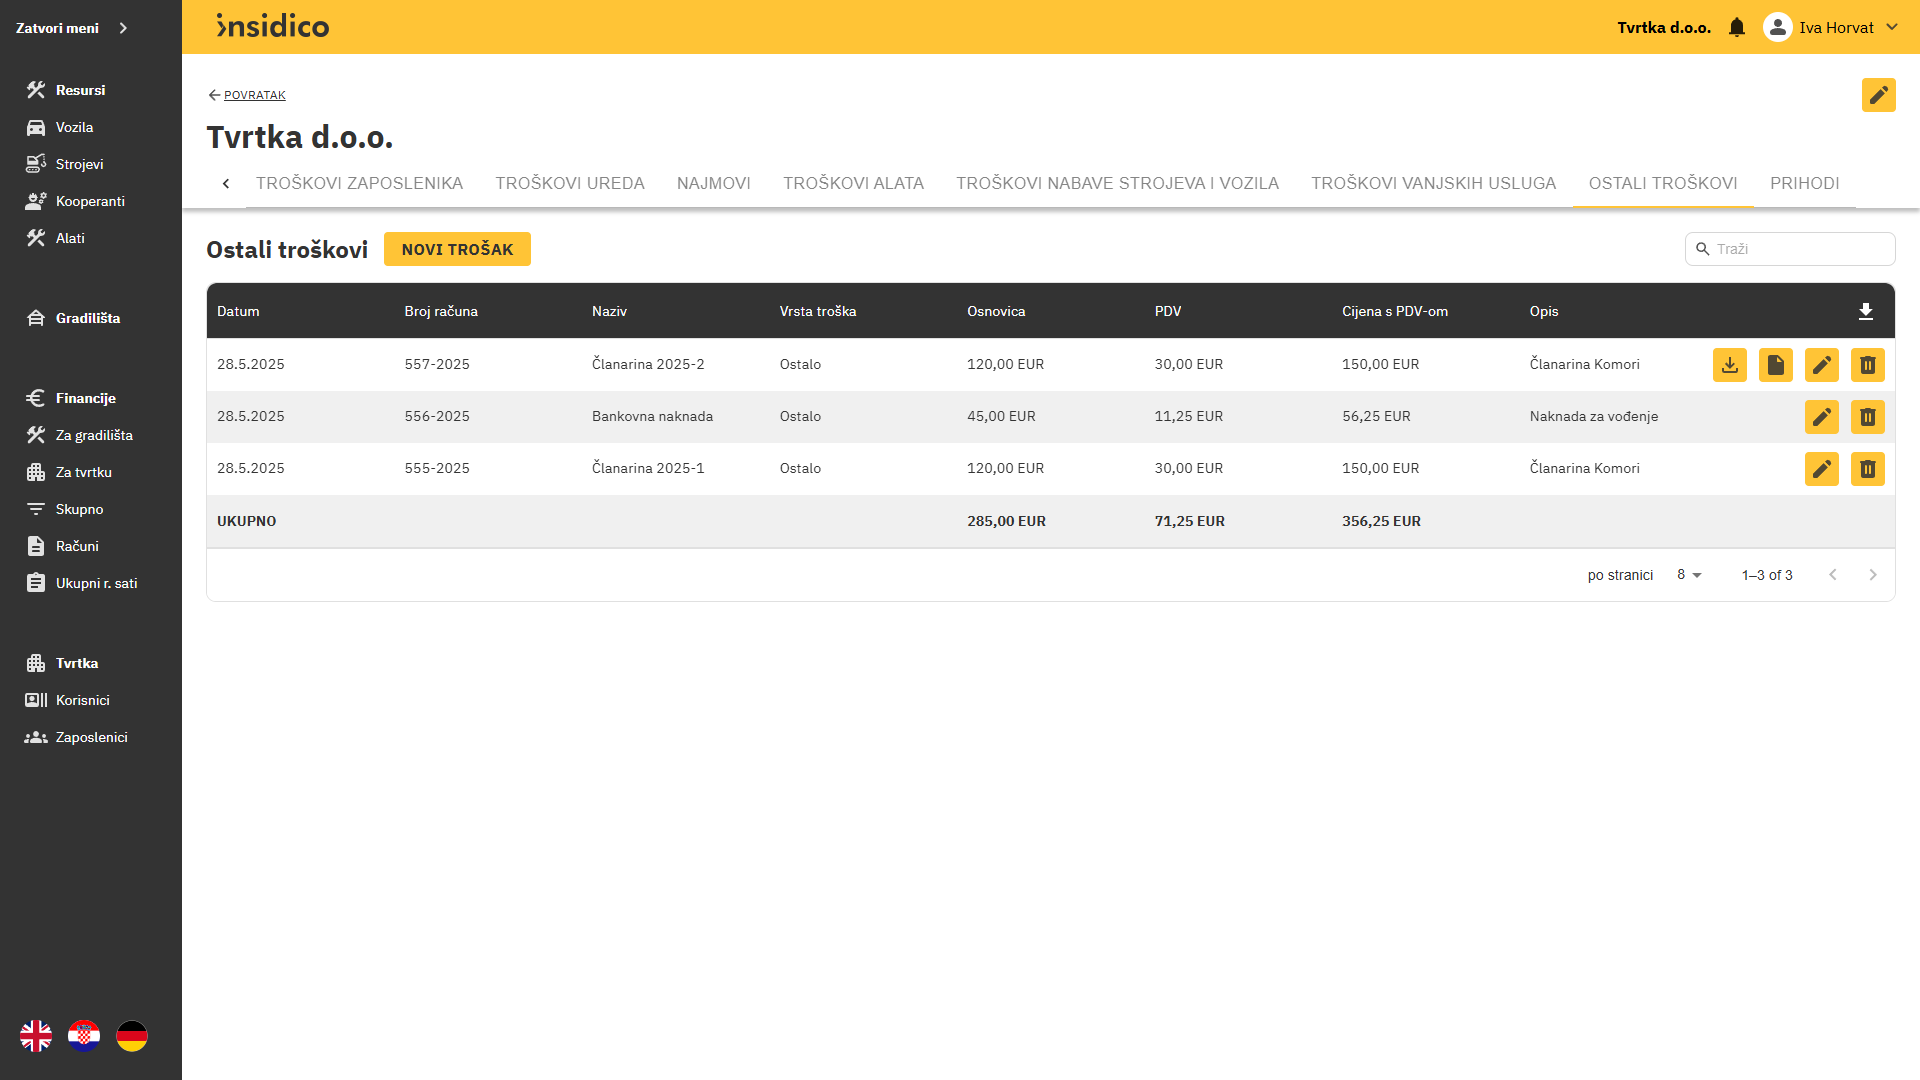Open document icon for Članarina 2025-2 row
This screenshot has height=1080, width=1920.
[x=1775, y=365]
